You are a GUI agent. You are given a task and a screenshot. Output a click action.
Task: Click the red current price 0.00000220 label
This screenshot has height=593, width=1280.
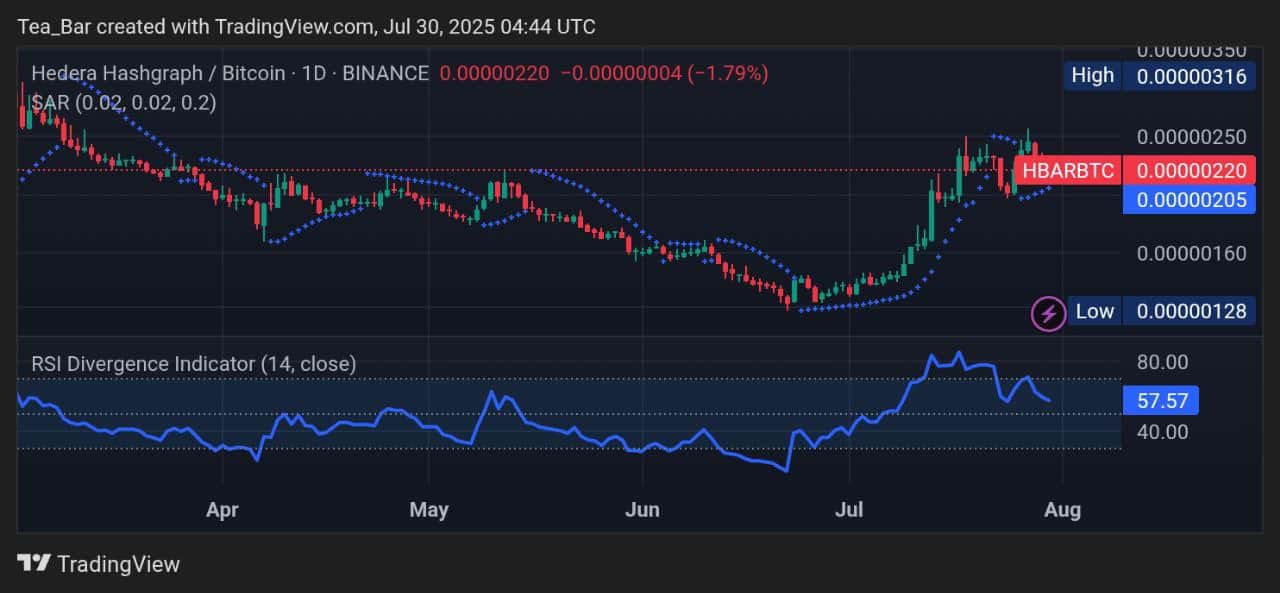[1189, 171]
